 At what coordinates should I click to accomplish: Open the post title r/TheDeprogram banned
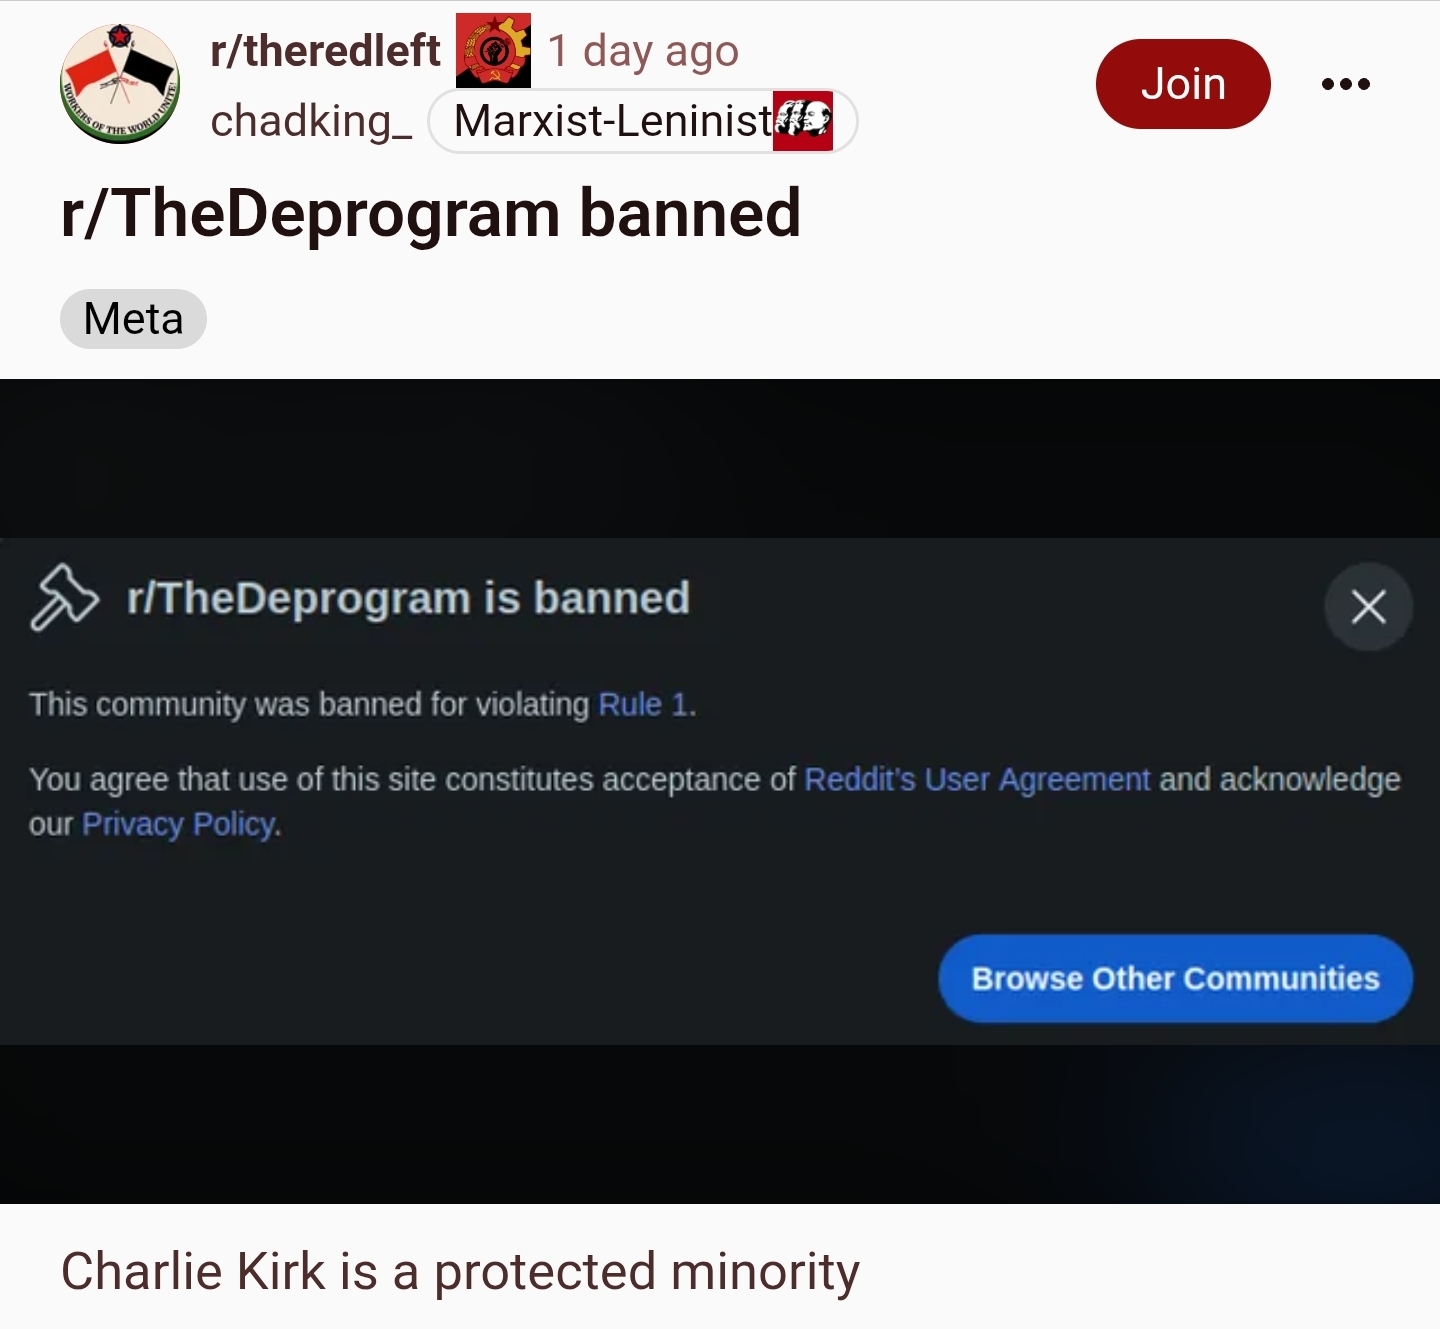(431, 213)
